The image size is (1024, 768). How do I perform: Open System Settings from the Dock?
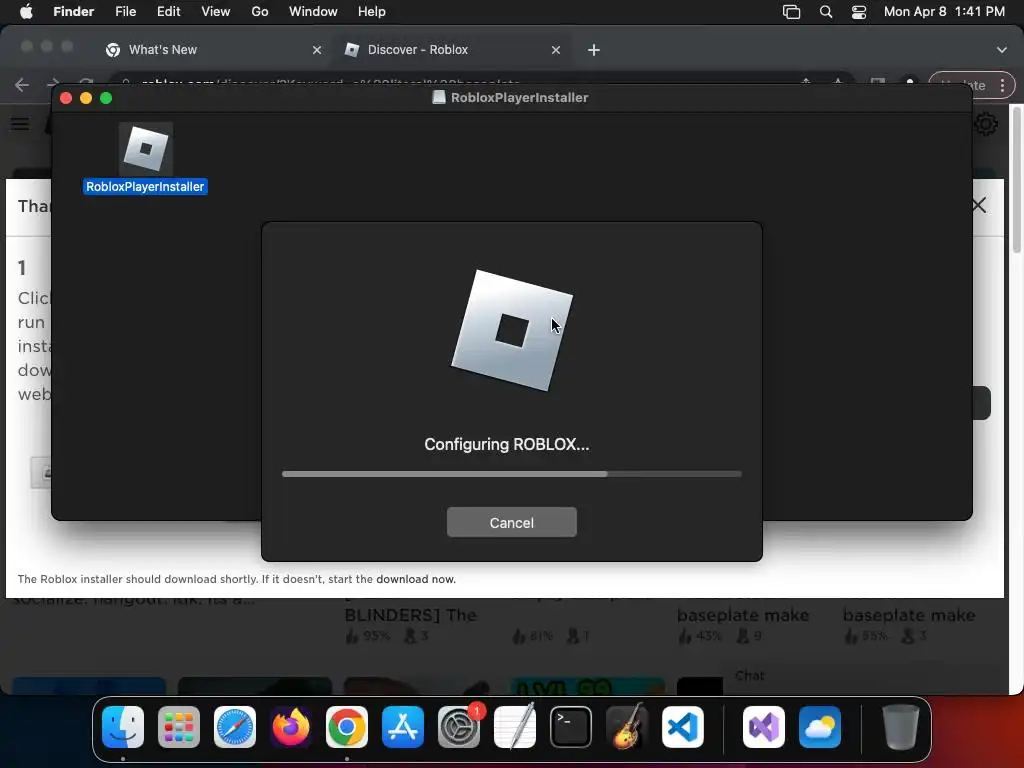tap(459, 727)
